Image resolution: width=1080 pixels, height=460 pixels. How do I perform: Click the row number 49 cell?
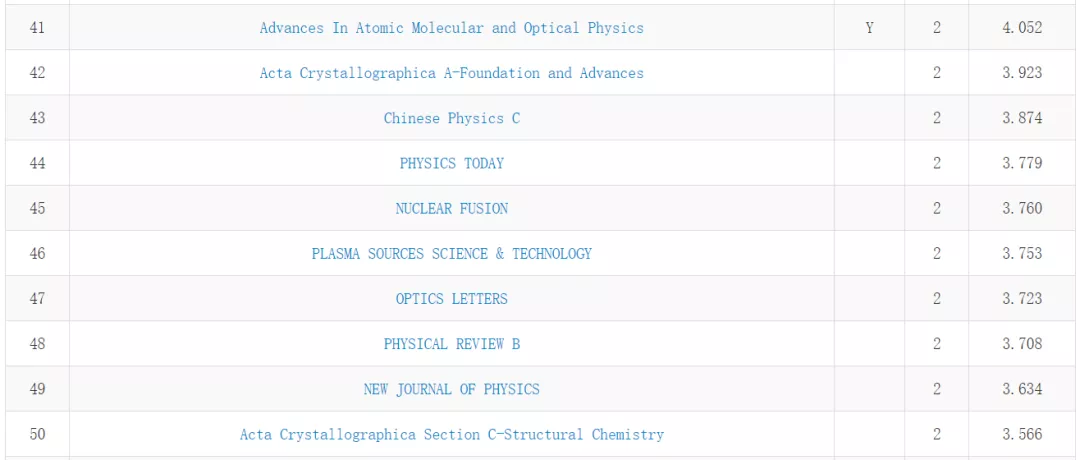click(37, 389)
